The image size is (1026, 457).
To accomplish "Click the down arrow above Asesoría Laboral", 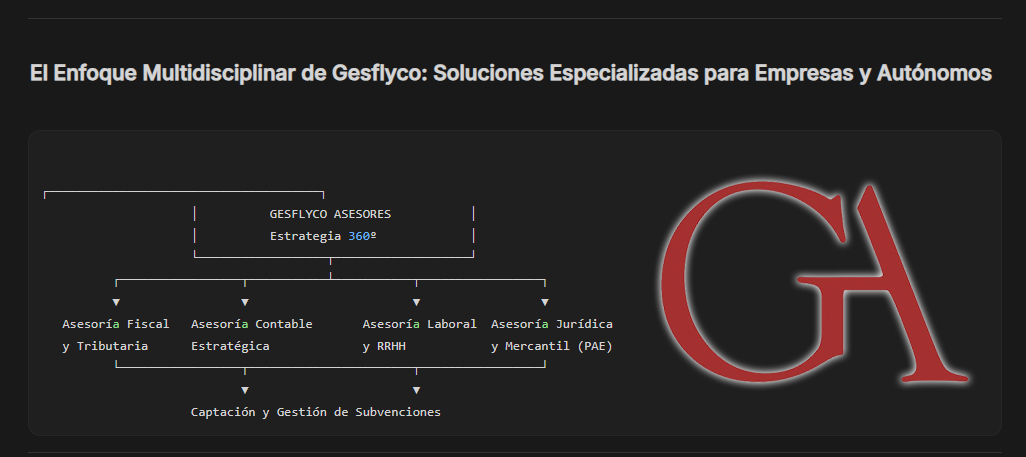I will coord(416,302).
